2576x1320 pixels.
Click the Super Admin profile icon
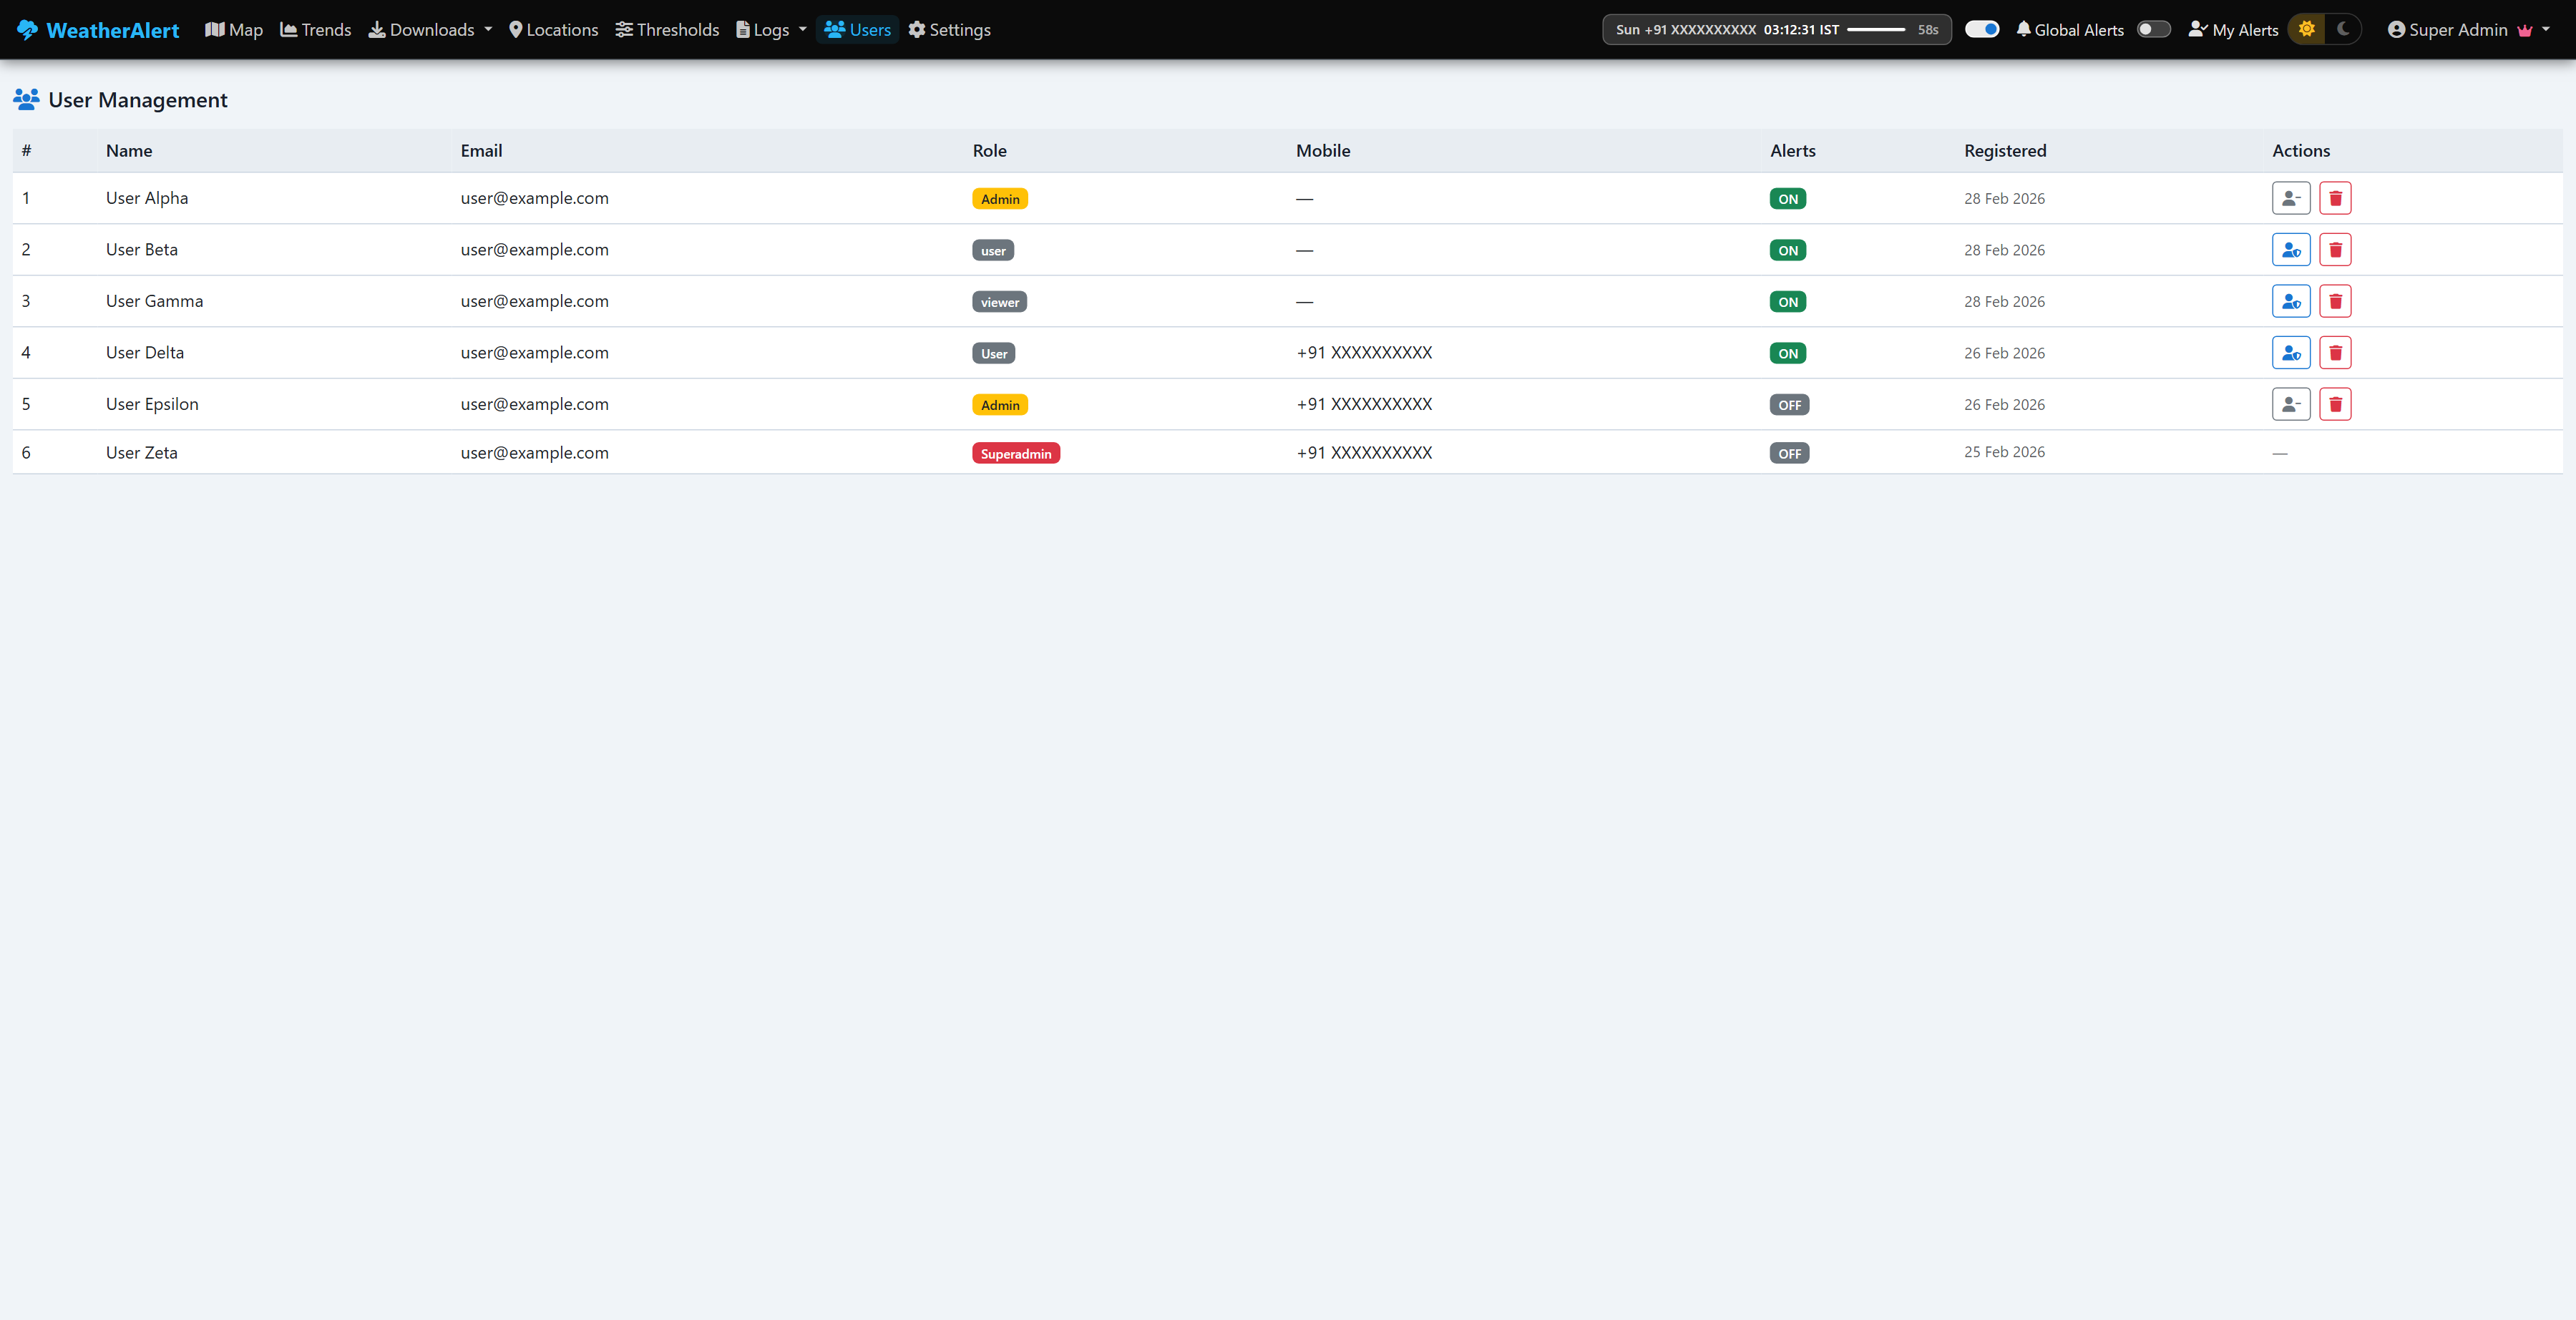(2396, 29)
